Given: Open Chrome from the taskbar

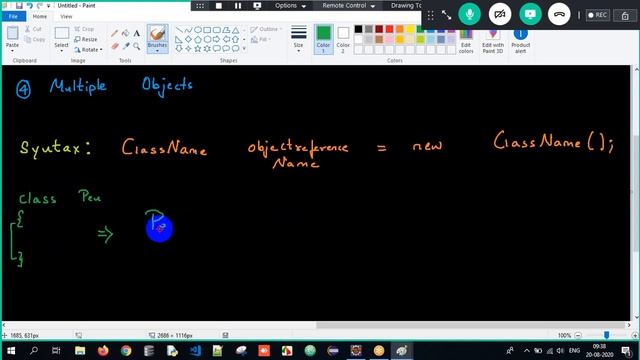Looking at the screenshot, I should point(126,351).
